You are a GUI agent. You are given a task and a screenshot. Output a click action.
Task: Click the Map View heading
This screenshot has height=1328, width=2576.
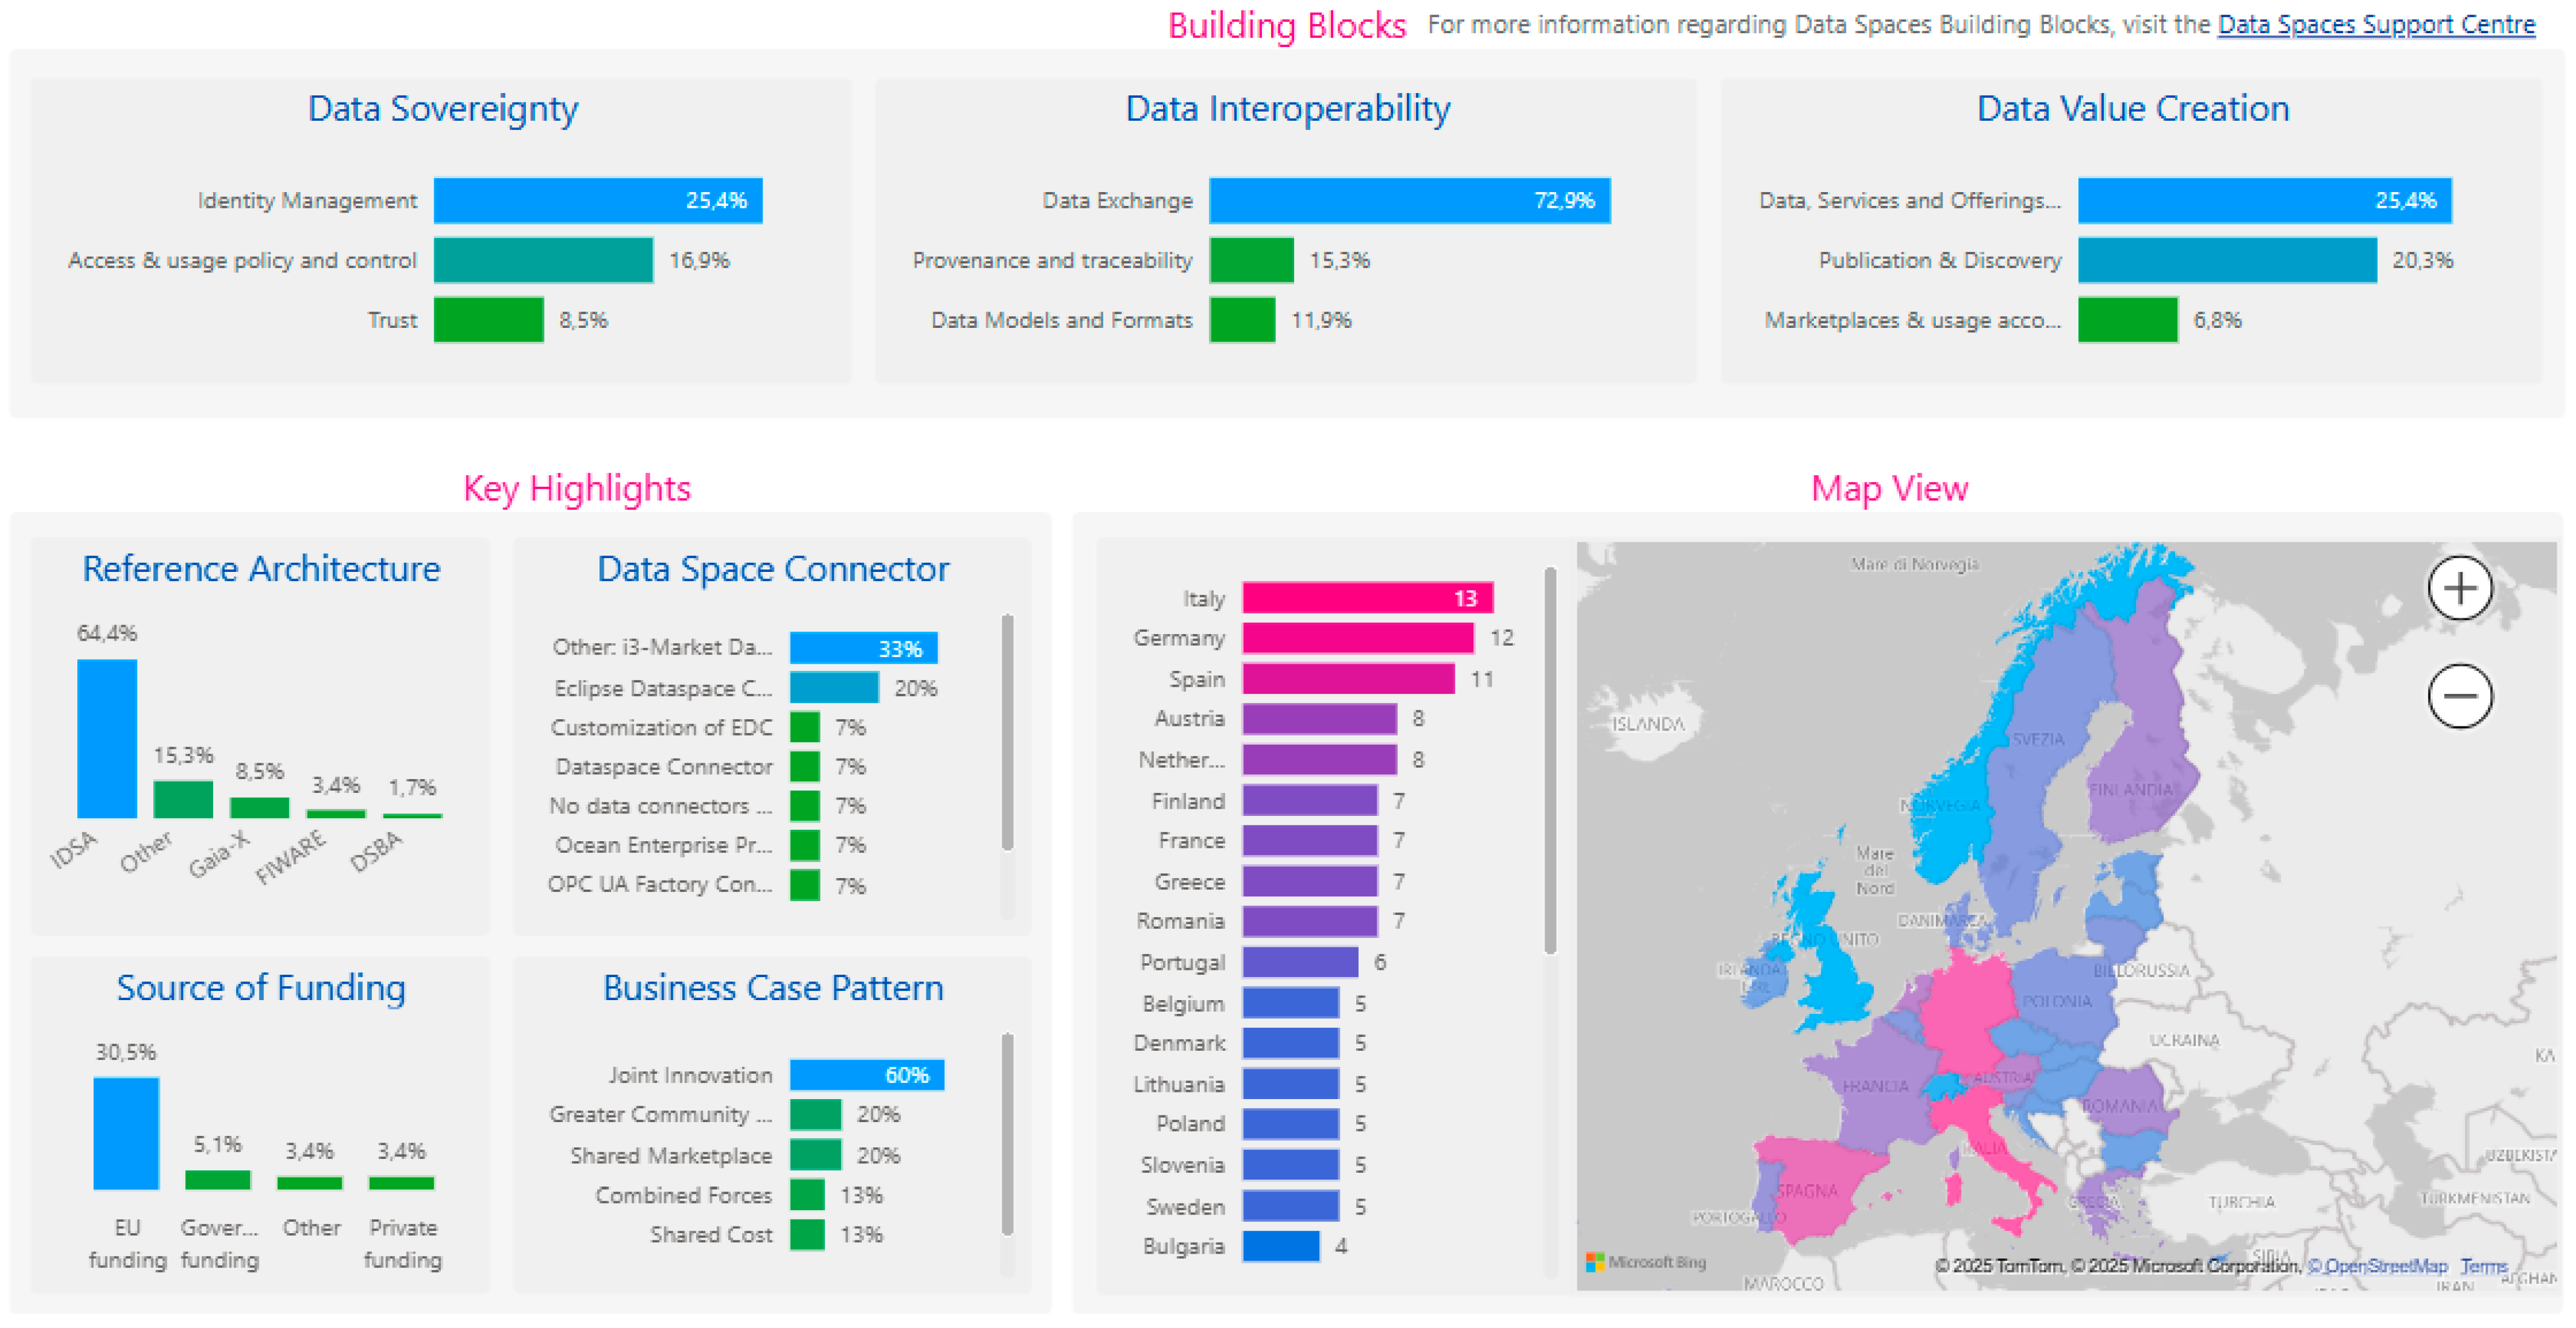(x=1889, y=488)
